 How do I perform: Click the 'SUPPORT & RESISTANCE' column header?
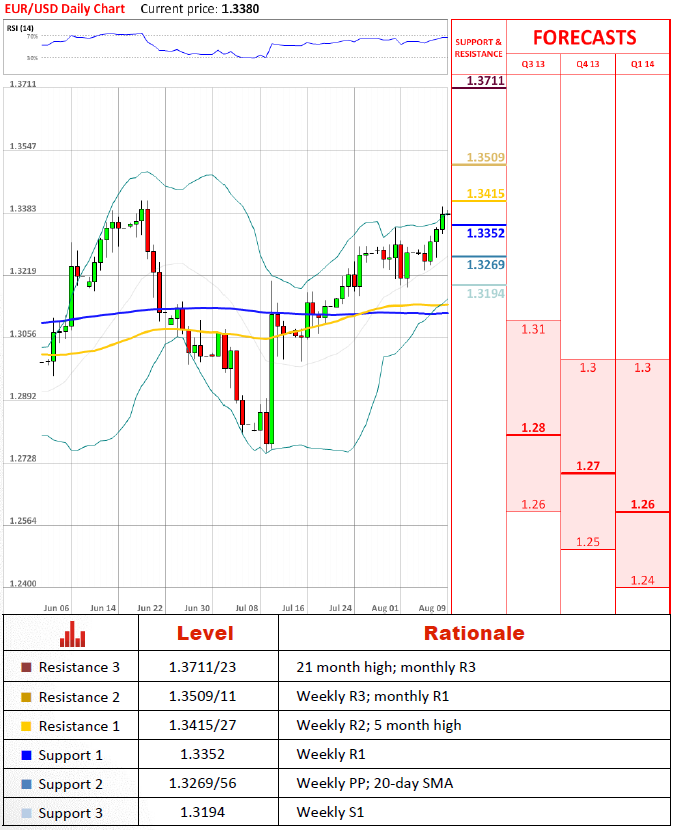[479, 48]
